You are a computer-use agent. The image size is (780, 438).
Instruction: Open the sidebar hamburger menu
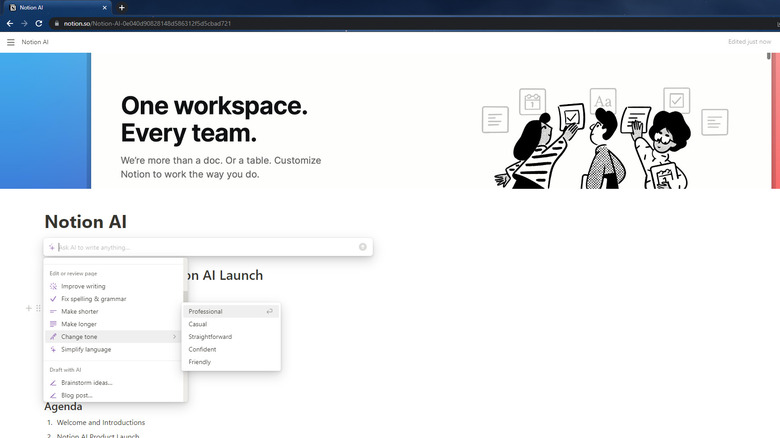pos(10,42)
